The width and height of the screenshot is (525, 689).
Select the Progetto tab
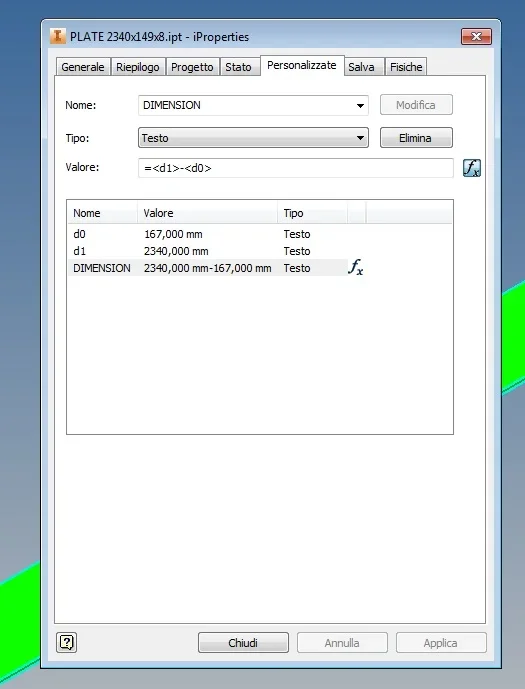(x=192, y=67)
